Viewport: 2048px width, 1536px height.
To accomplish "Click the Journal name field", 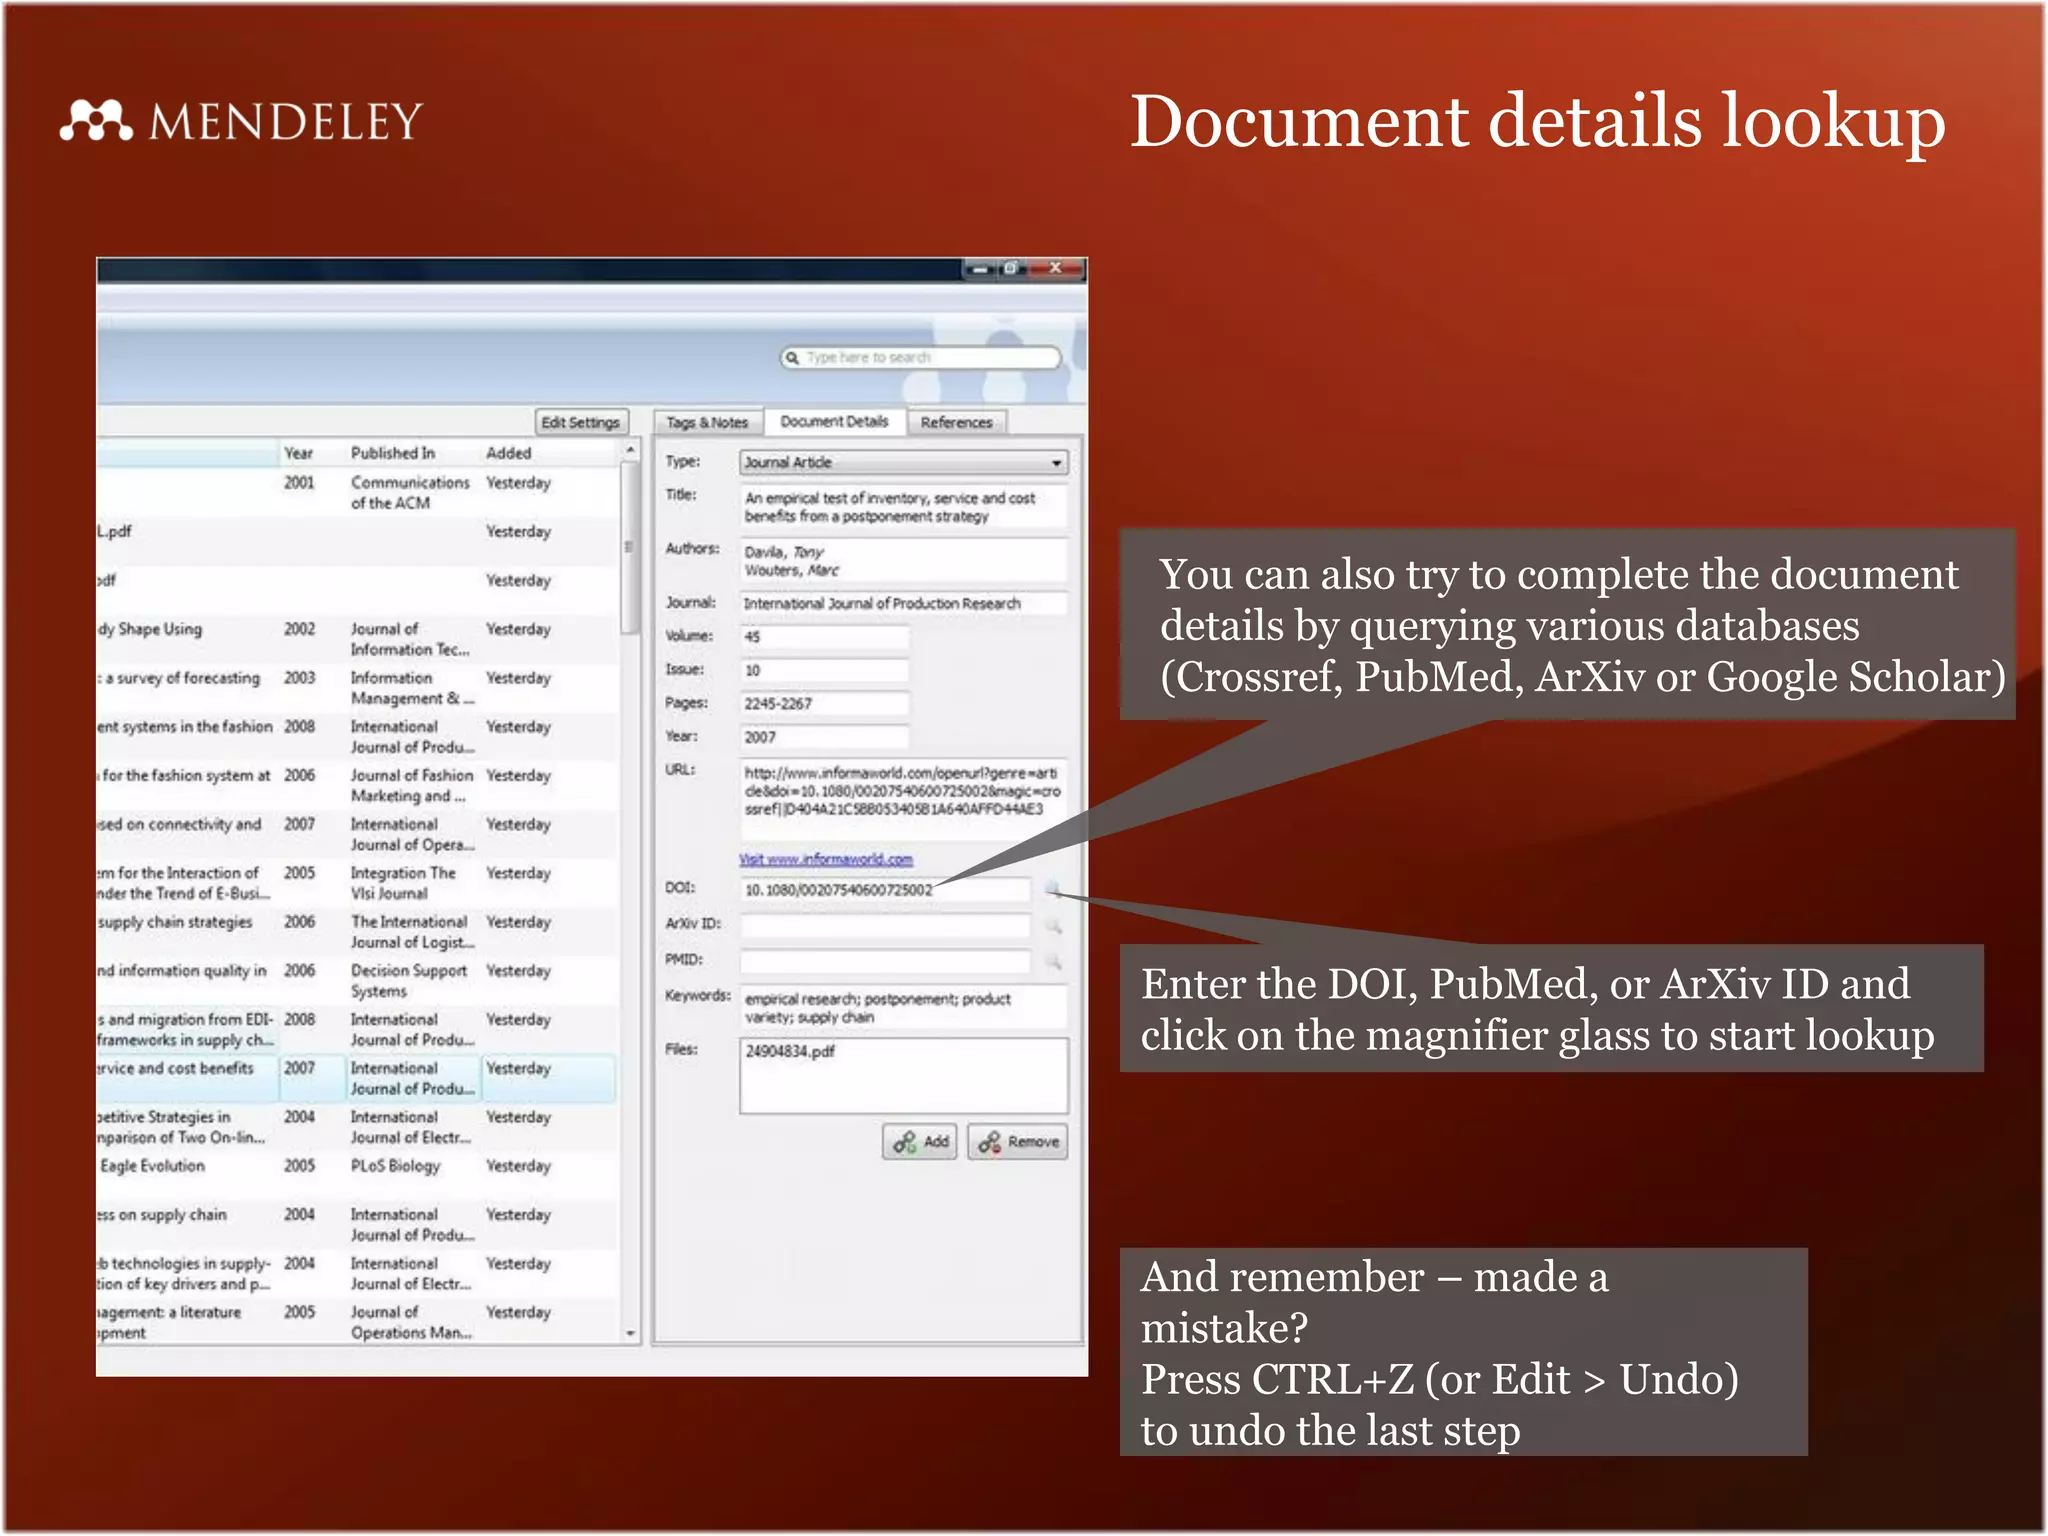I will point(904,603).
